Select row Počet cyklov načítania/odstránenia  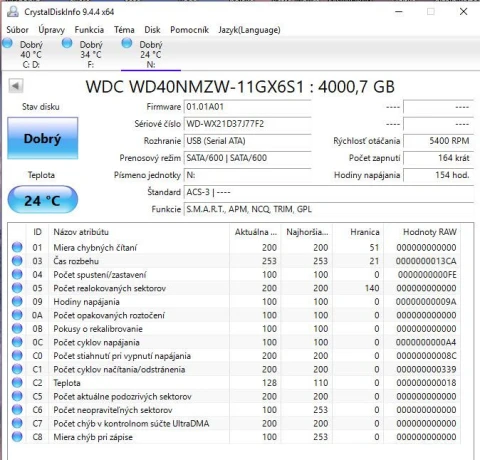click(x=234, y=369)
